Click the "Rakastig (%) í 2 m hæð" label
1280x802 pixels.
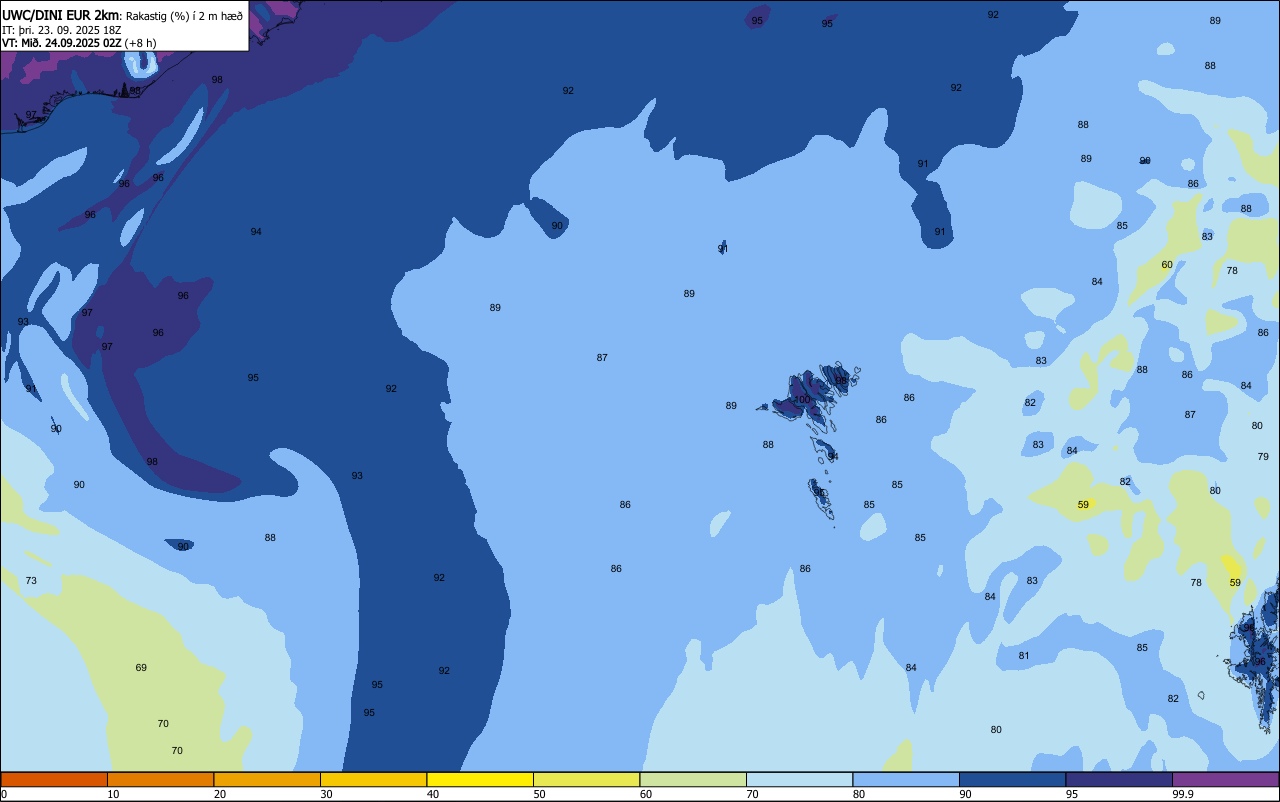(x=183, y=15)
